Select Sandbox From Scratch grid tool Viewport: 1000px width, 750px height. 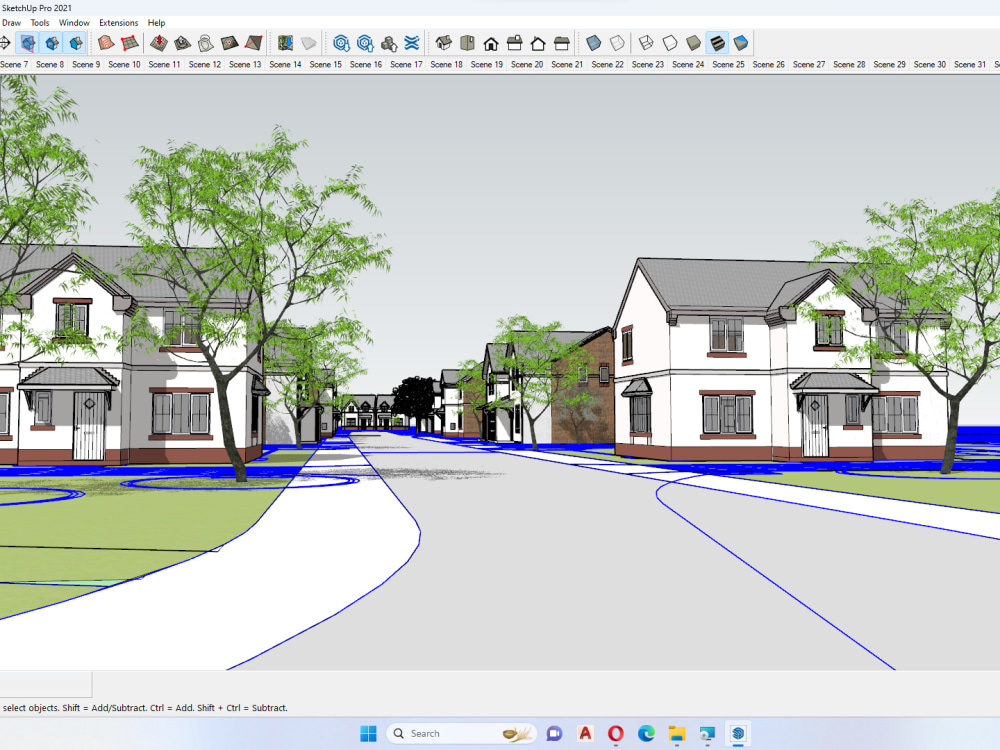[129, 43]
